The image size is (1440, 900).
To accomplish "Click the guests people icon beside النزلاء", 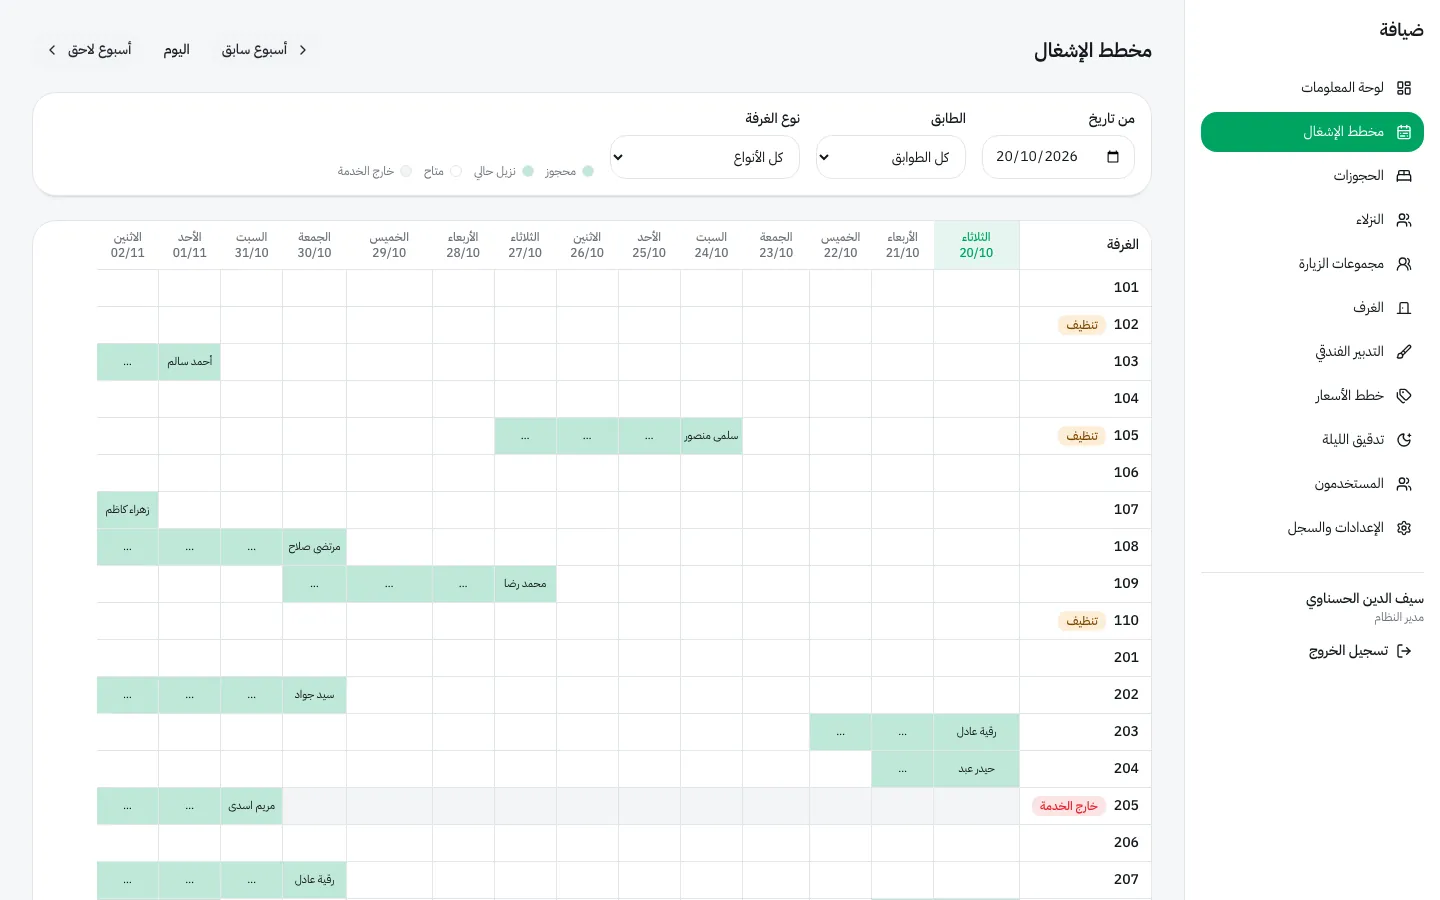I will coord(1404,220).
